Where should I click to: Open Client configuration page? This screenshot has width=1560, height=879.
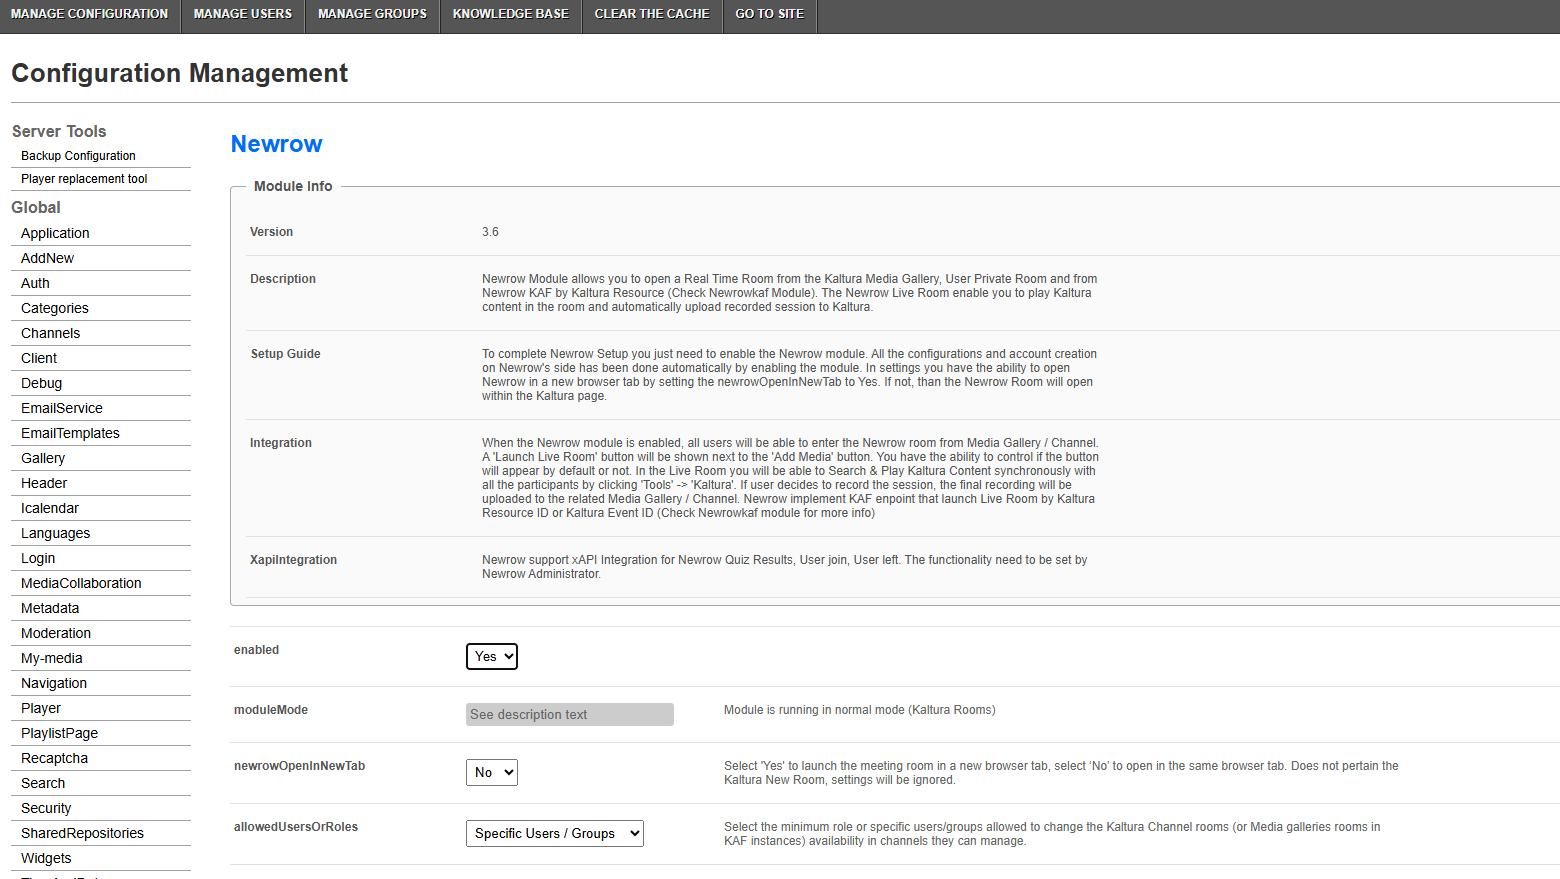(39, 358)
